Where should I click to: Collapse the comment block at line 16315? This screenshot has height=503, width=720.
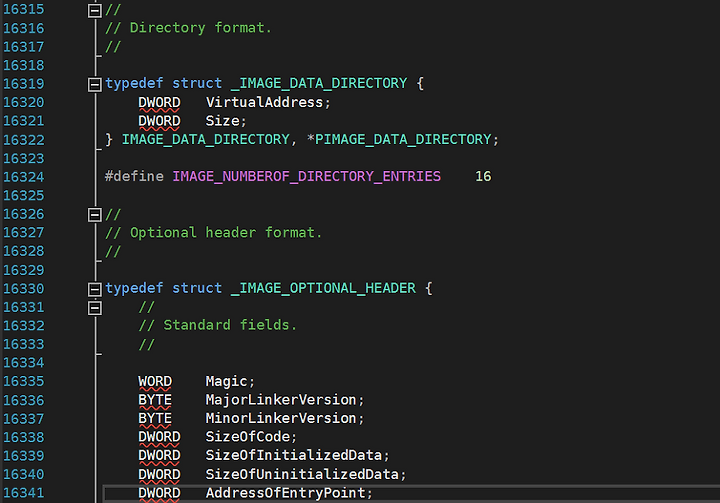coord(95,10)
